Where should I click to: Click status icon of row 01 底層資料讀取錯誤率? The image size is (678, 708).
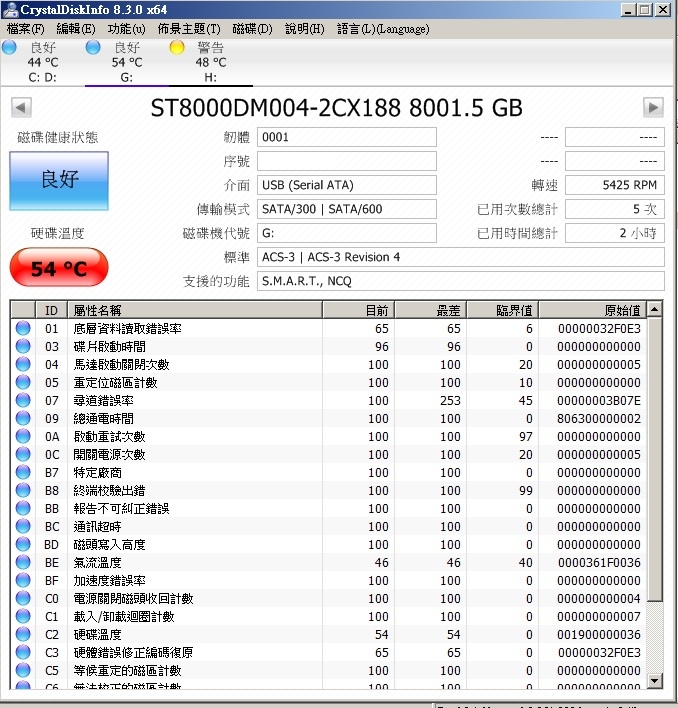point(23,328)
